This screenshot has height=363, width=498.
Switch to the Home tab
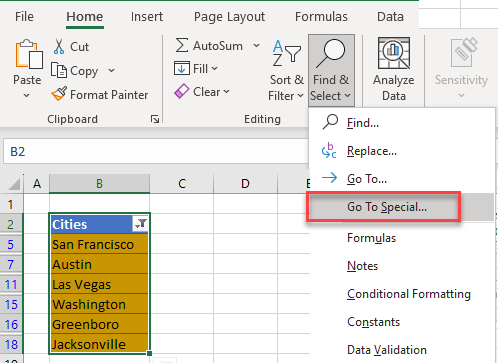tap(85, 16)
